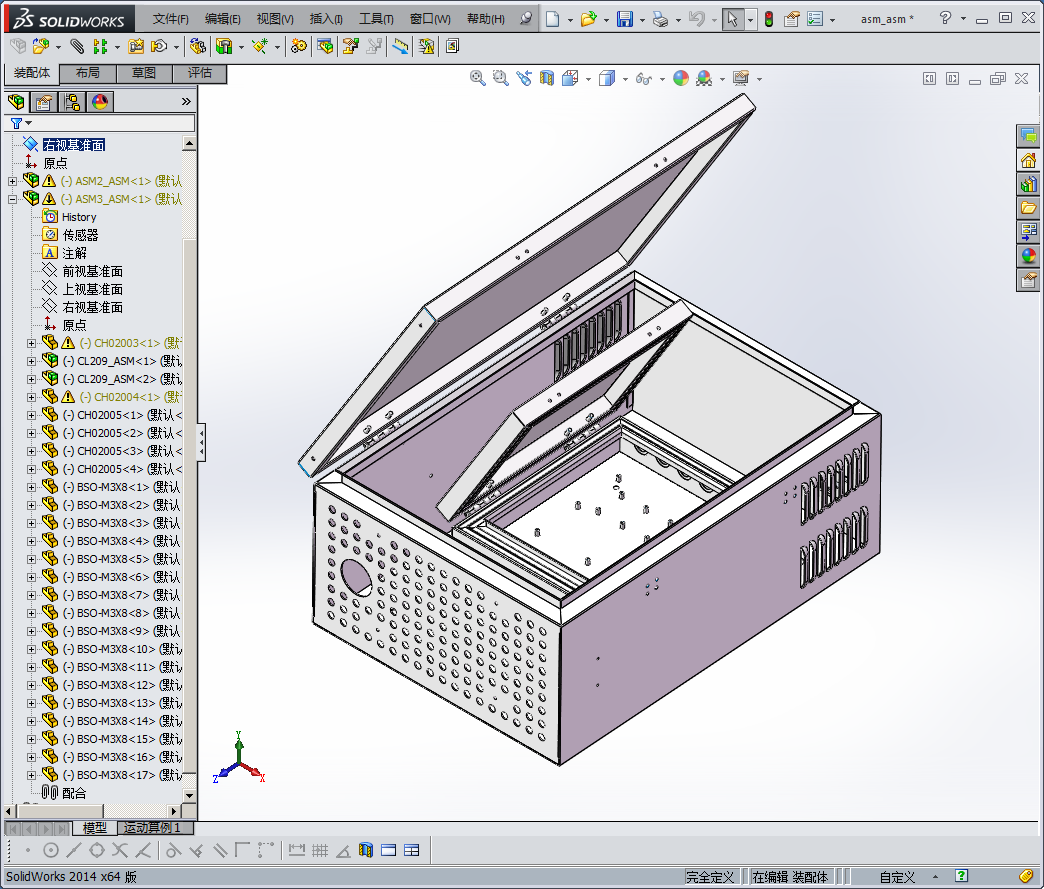Viewport: 1044px width, 889px height.
Task: Toggle the bottom toolbar section view cylinder icon
Action: click(x=366, y=850)
